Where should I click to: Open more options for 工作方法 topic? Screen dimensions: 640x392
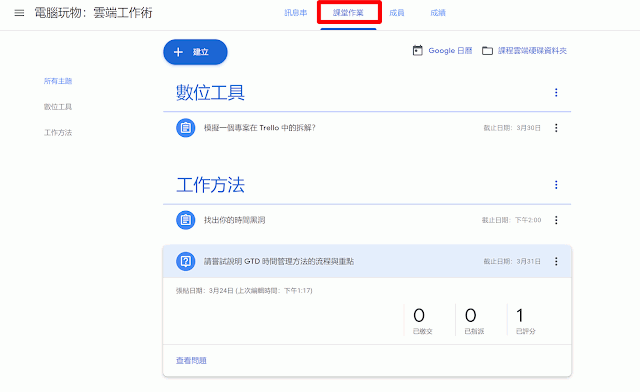tap(556, 185)
